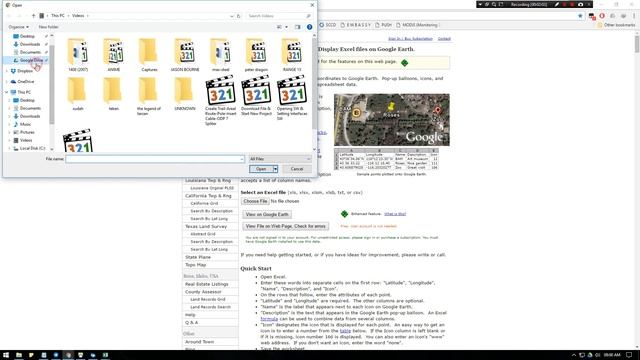Collapse the This PC tree node
Image resolution: width=640 pixels, height=360 pixels.
(x=7, y=92)
